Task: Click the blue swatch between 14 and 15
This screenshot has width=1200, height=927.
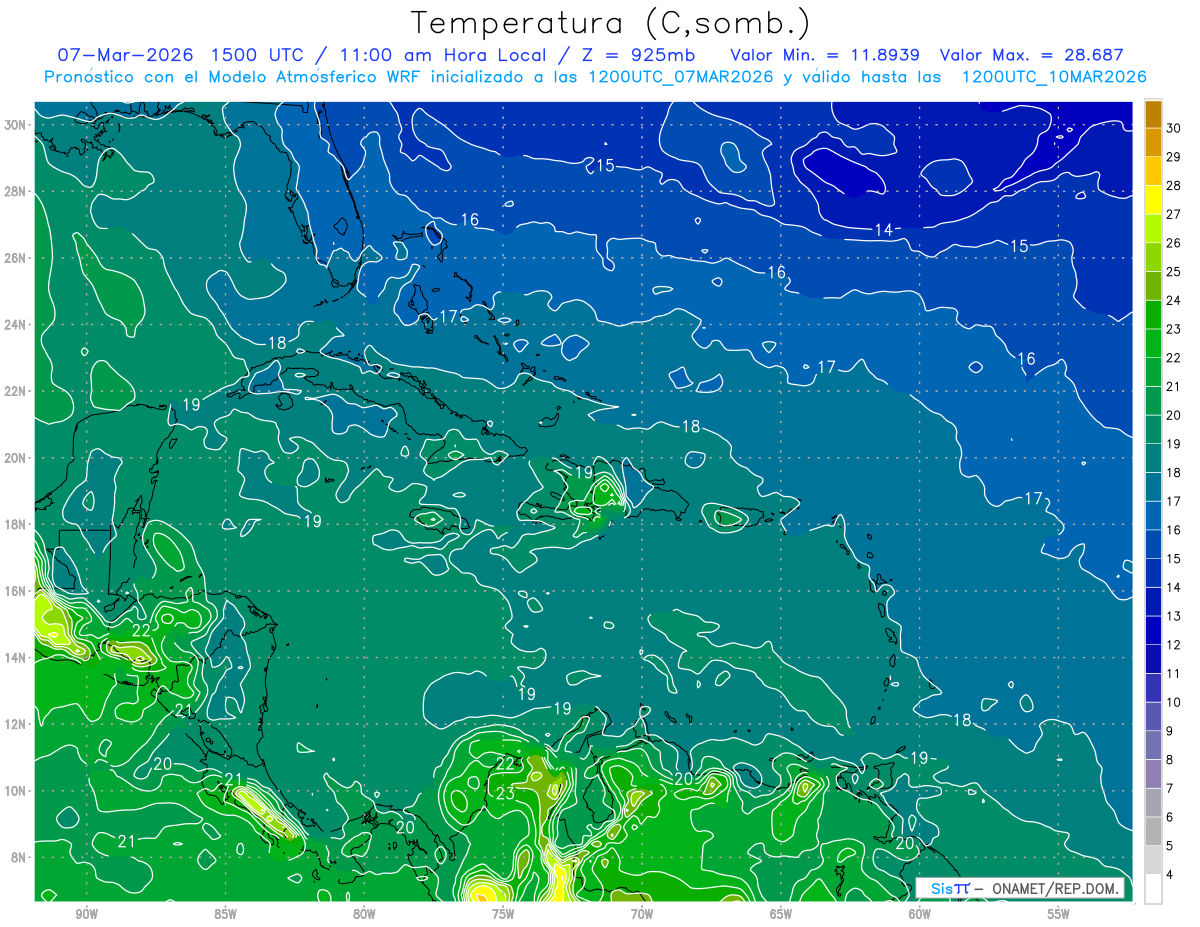Action: (x=1153, y=573)
